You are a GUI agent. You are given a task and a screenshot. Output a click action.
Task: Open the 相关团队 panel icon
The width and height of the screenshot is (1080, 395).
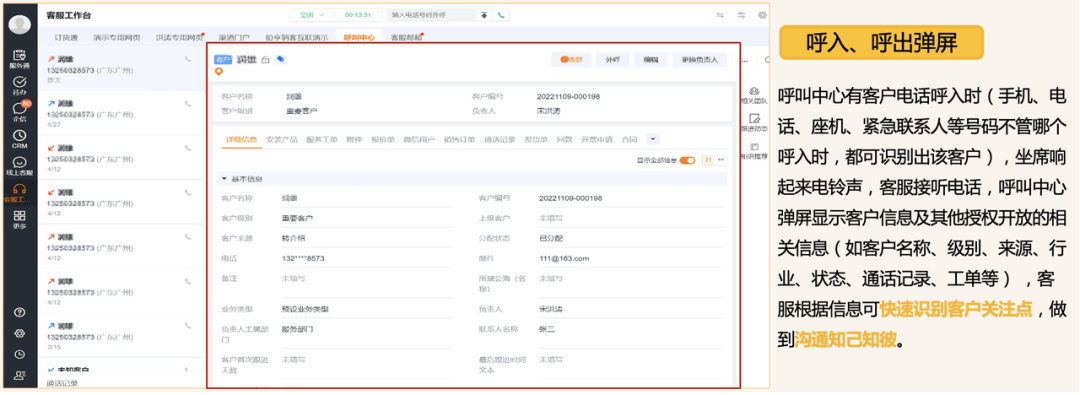click(755, 94)
